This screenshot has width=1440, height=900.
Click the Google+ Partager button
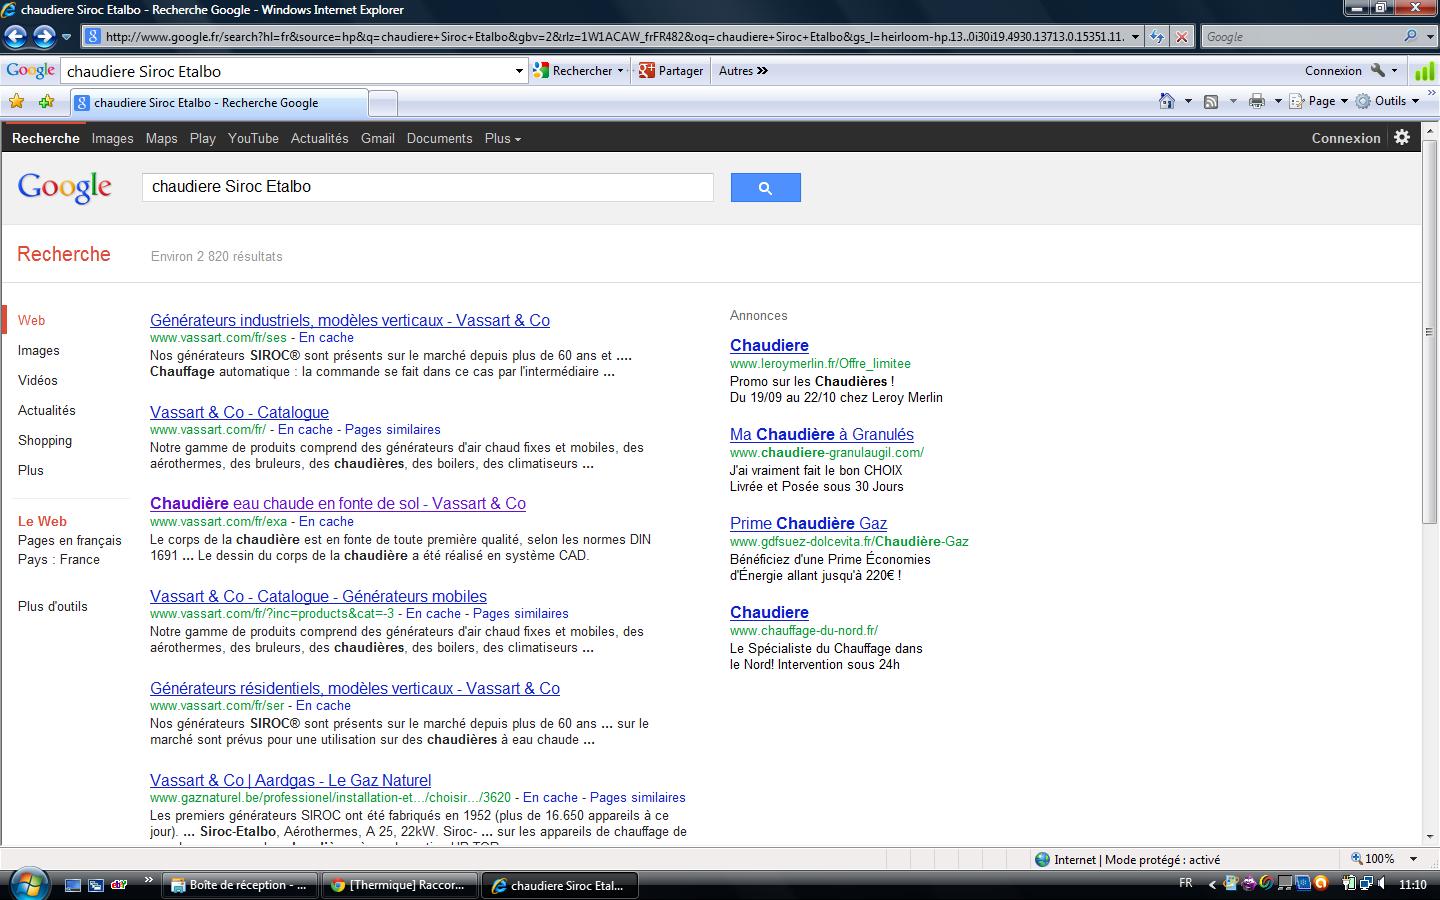pos(671,71)
